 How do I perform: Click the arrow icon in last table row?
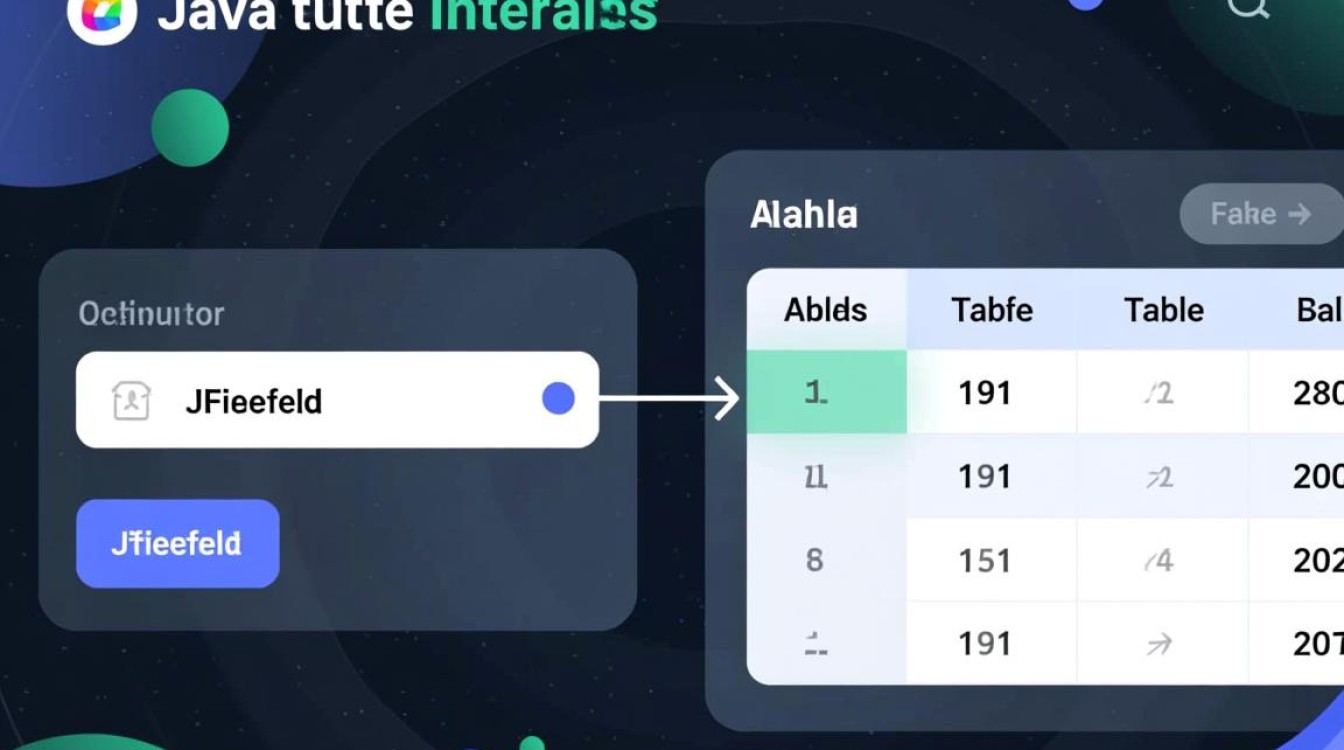pos(1159,645)
